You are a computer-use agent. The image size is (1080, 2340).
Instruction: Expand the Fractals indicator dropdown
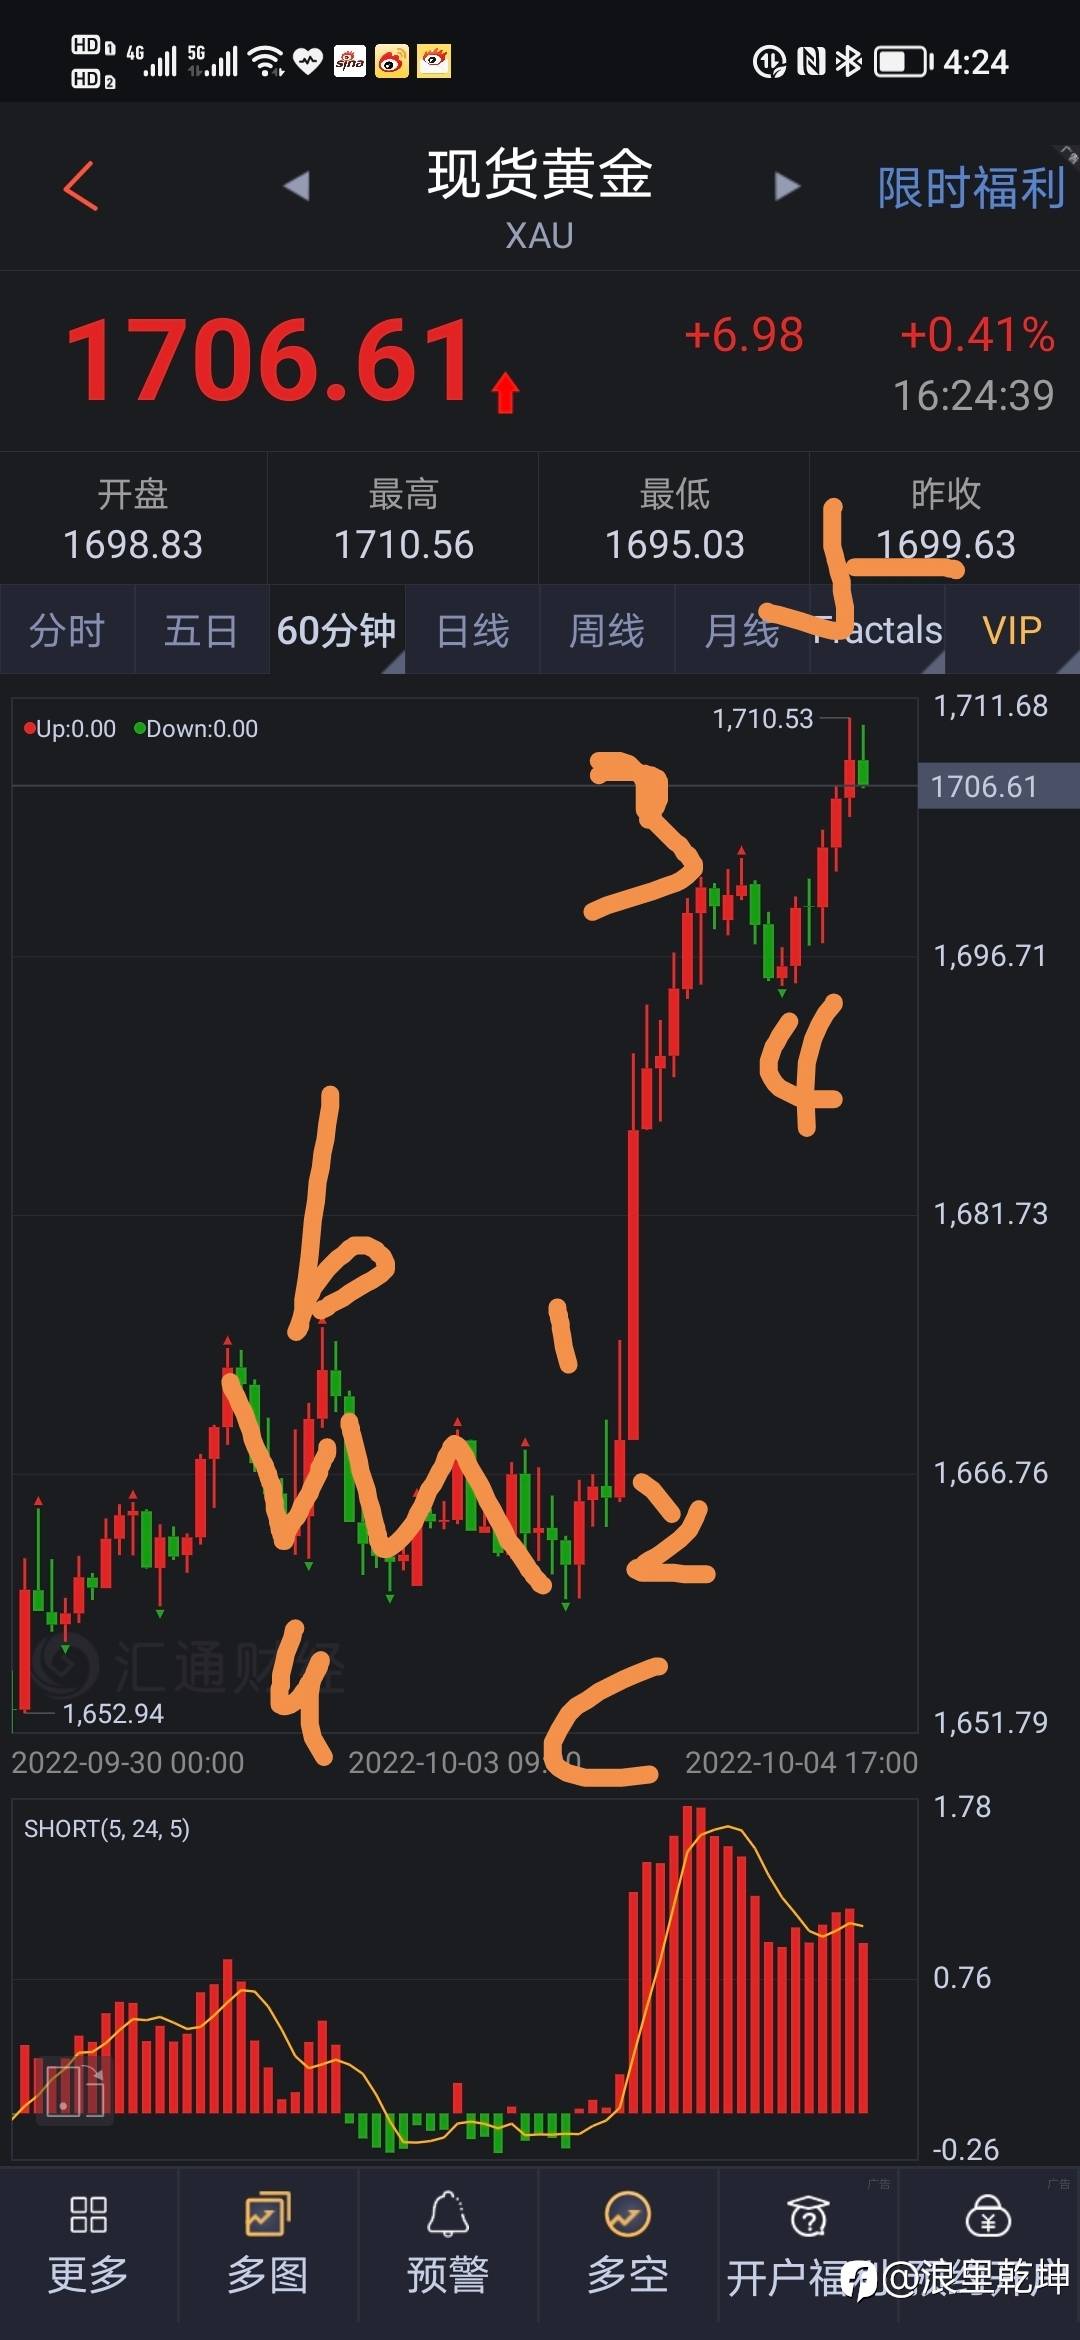coord(878,631)
